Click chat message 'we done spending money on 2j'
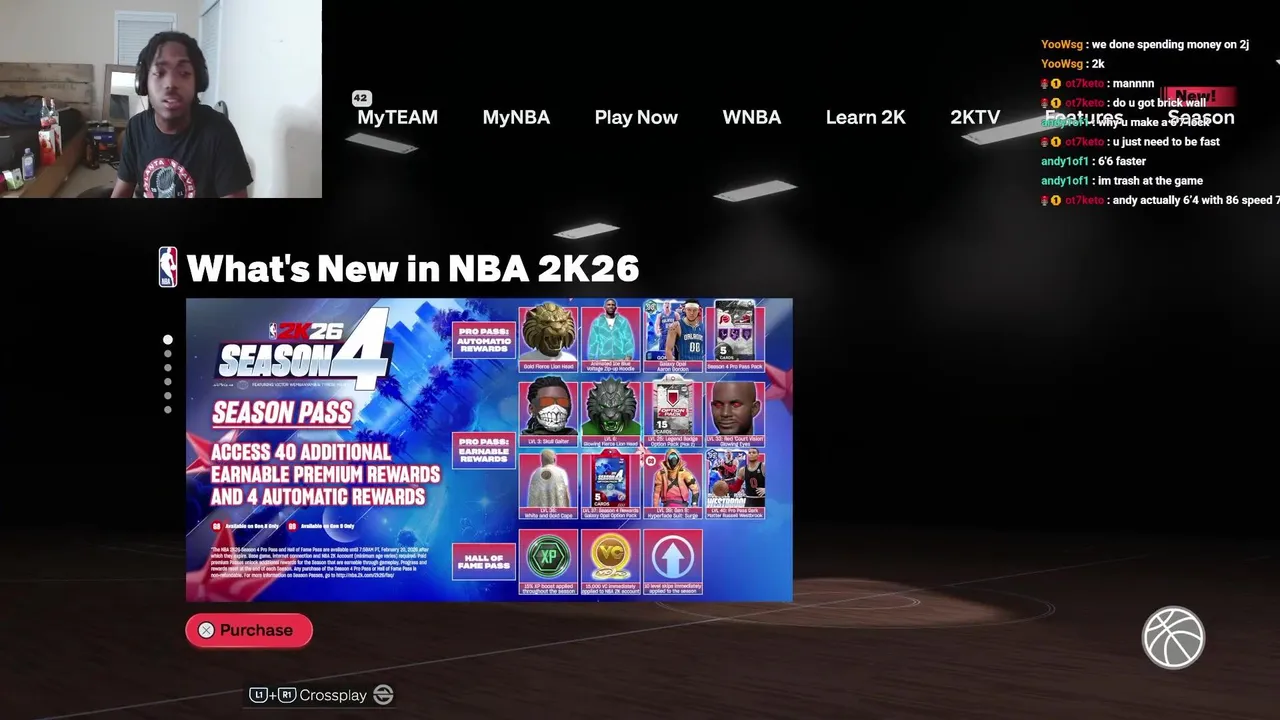1280x720 pixels. click(x=1170, y=44)
